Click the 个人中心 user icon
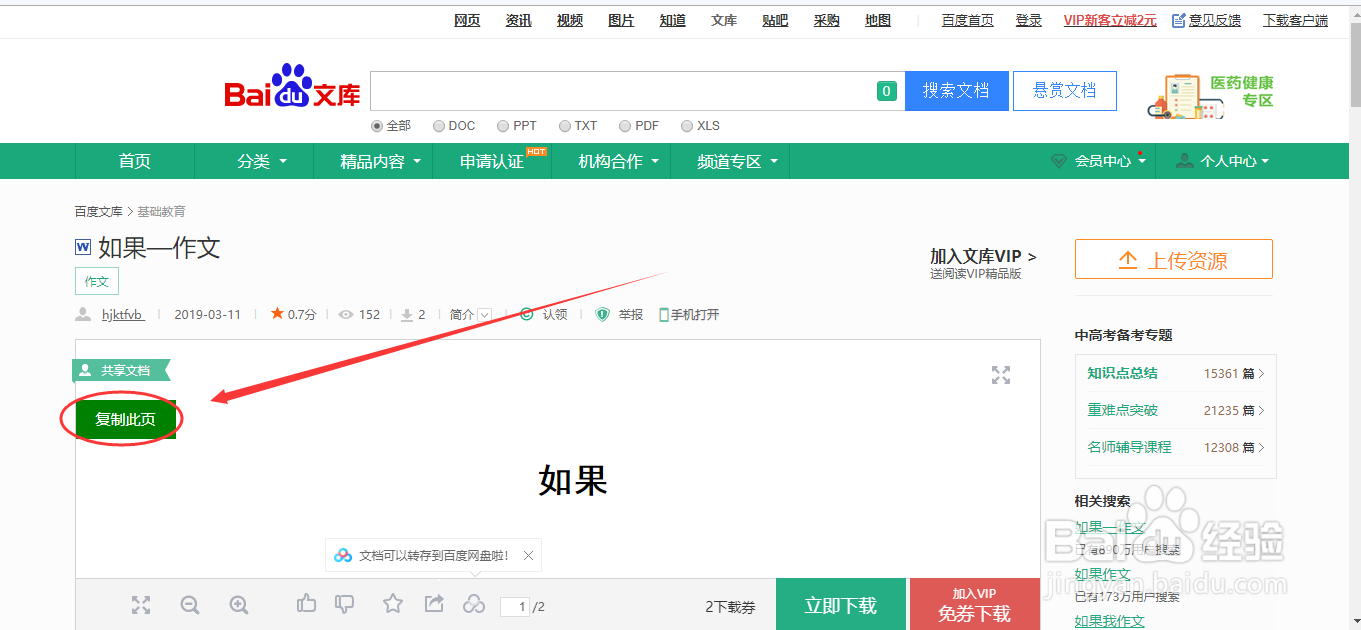This screenshot has height=630, width=1361. point(1185,161)
